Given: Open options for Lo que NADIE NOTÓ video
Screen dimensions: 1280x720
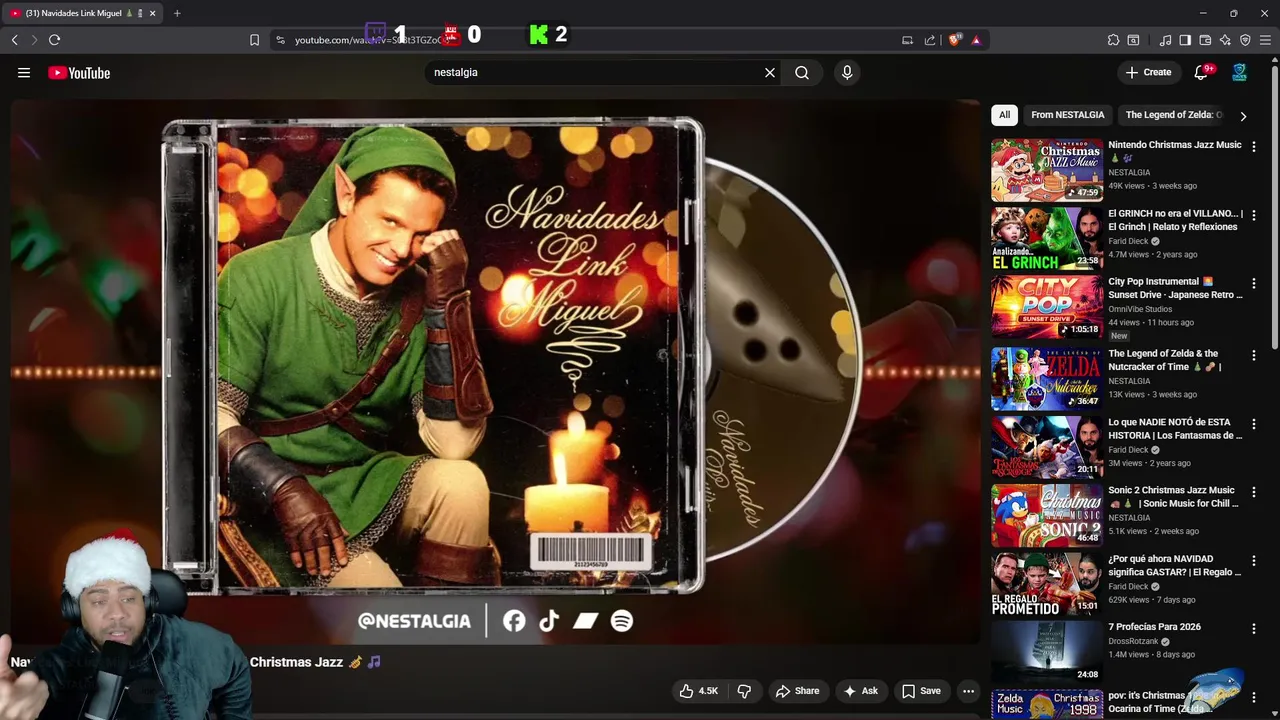Looking at the screenshot, I should pyautogui.click(x=1254, y=424).
